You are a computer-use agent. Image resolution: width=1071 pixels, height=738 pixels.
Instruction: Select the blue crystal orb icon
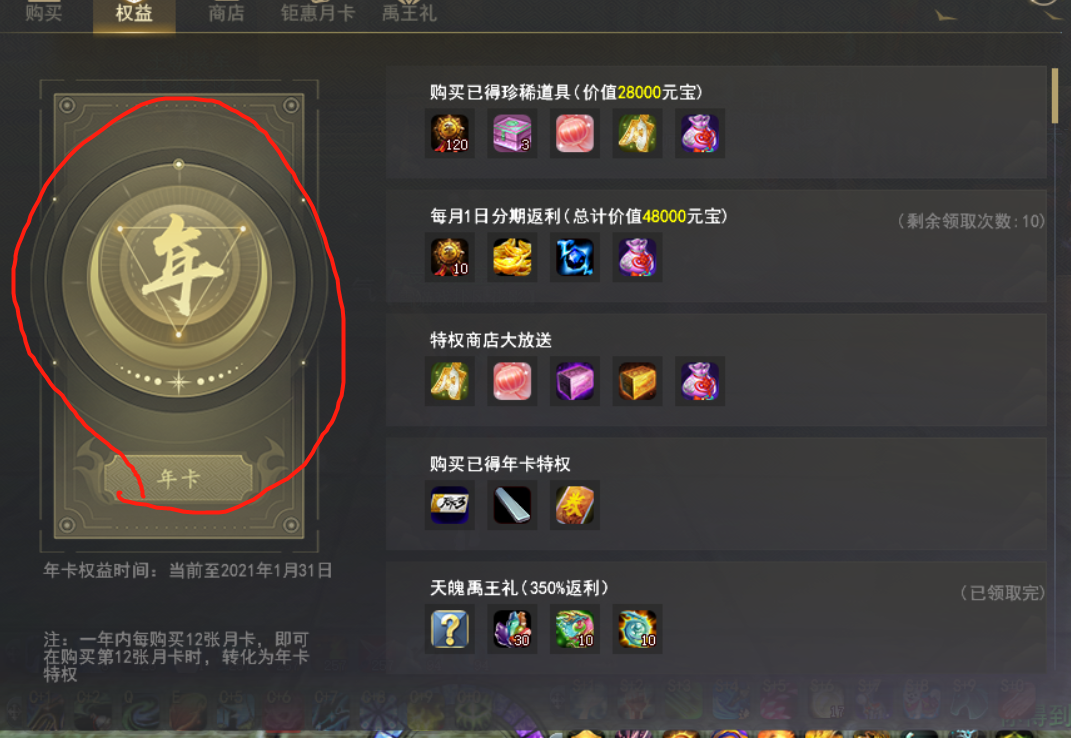574,258
